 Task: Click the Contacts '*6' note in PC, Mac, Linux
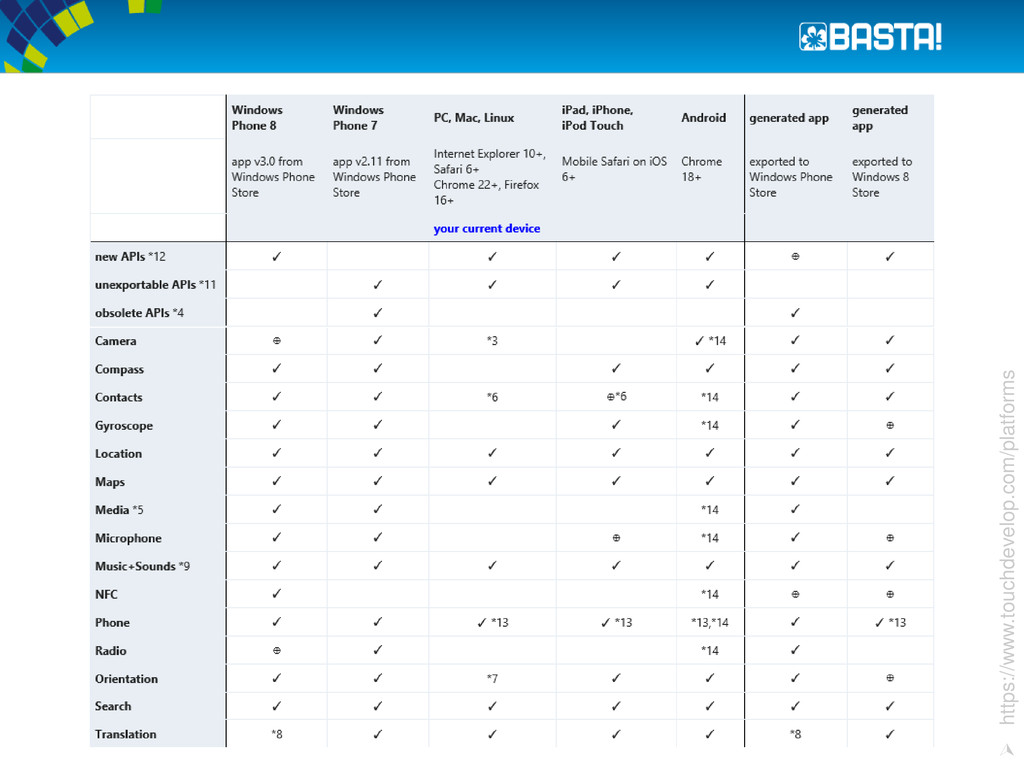click(x=492, y=396)
